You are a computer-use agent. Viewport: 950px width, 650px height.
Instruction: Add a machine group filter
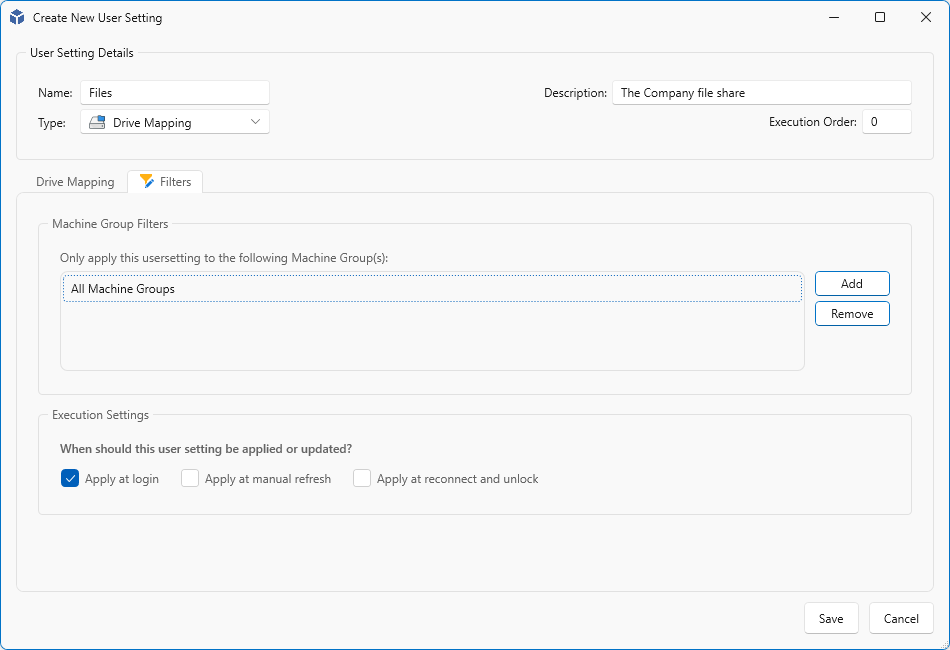point(851,283)
